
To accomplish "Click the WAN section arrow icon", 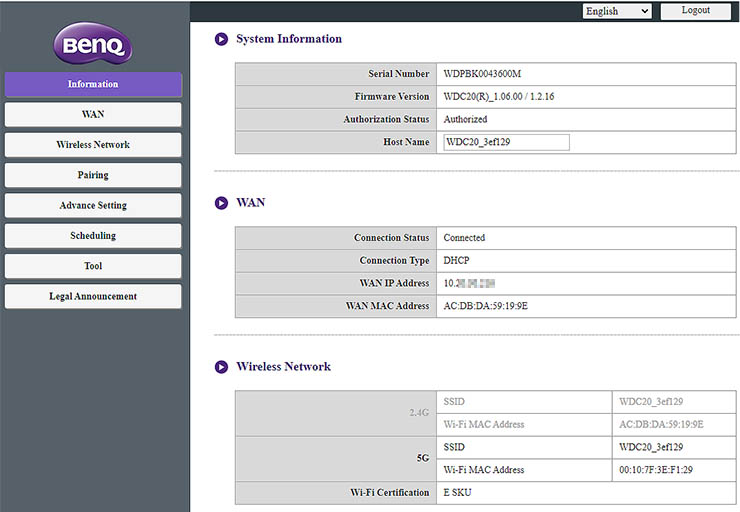I will click(221, 203).
